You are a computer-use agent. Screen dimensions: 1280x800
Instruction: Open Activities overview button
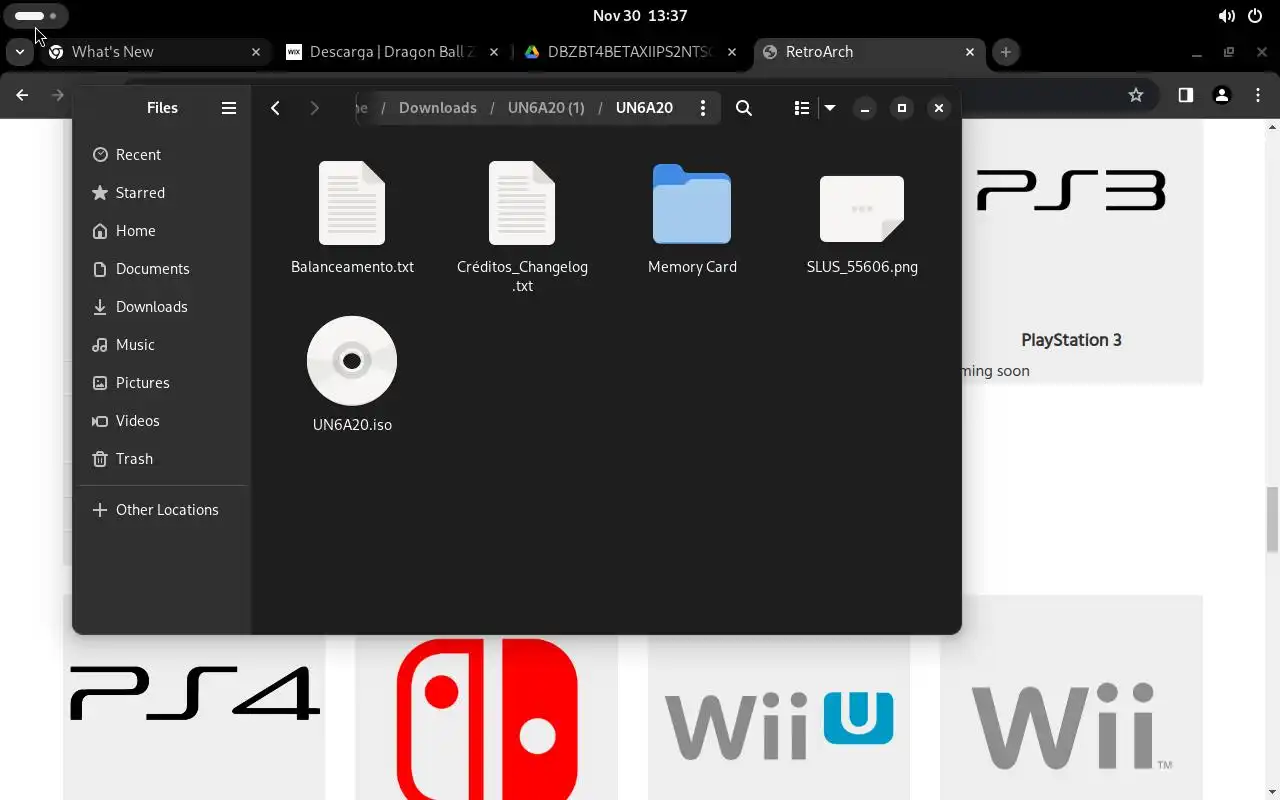click(x=38, y=16)
